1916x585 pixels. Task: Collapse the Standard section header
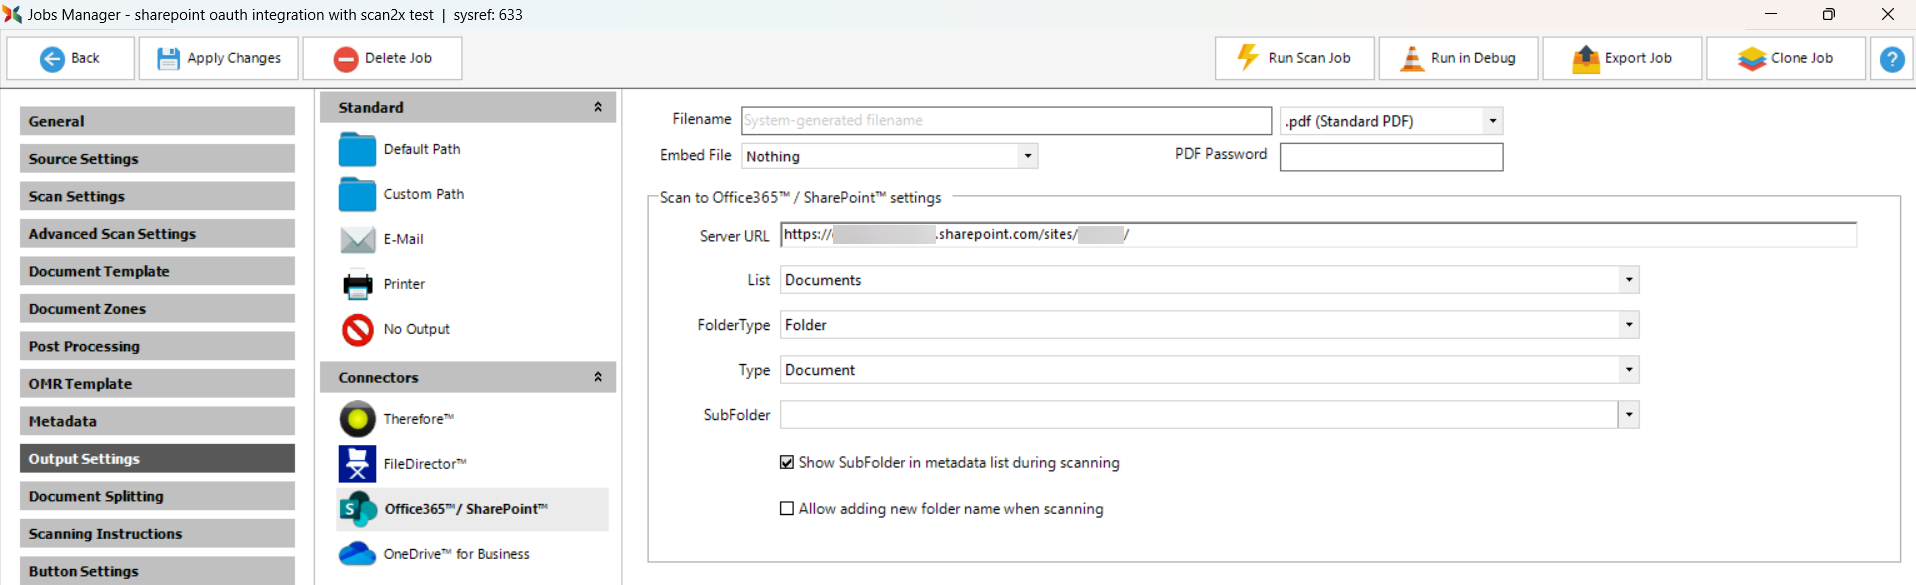[x=598, y=107]
